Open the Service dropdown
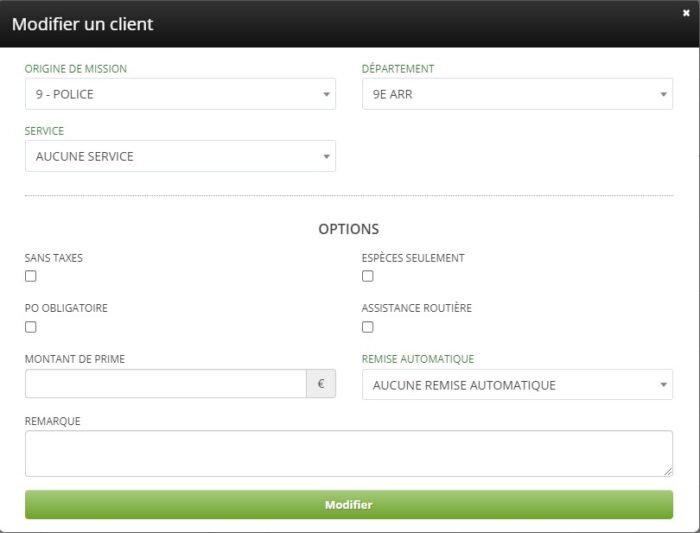Screen dimensions: 700x533 (x=180, y=156)
